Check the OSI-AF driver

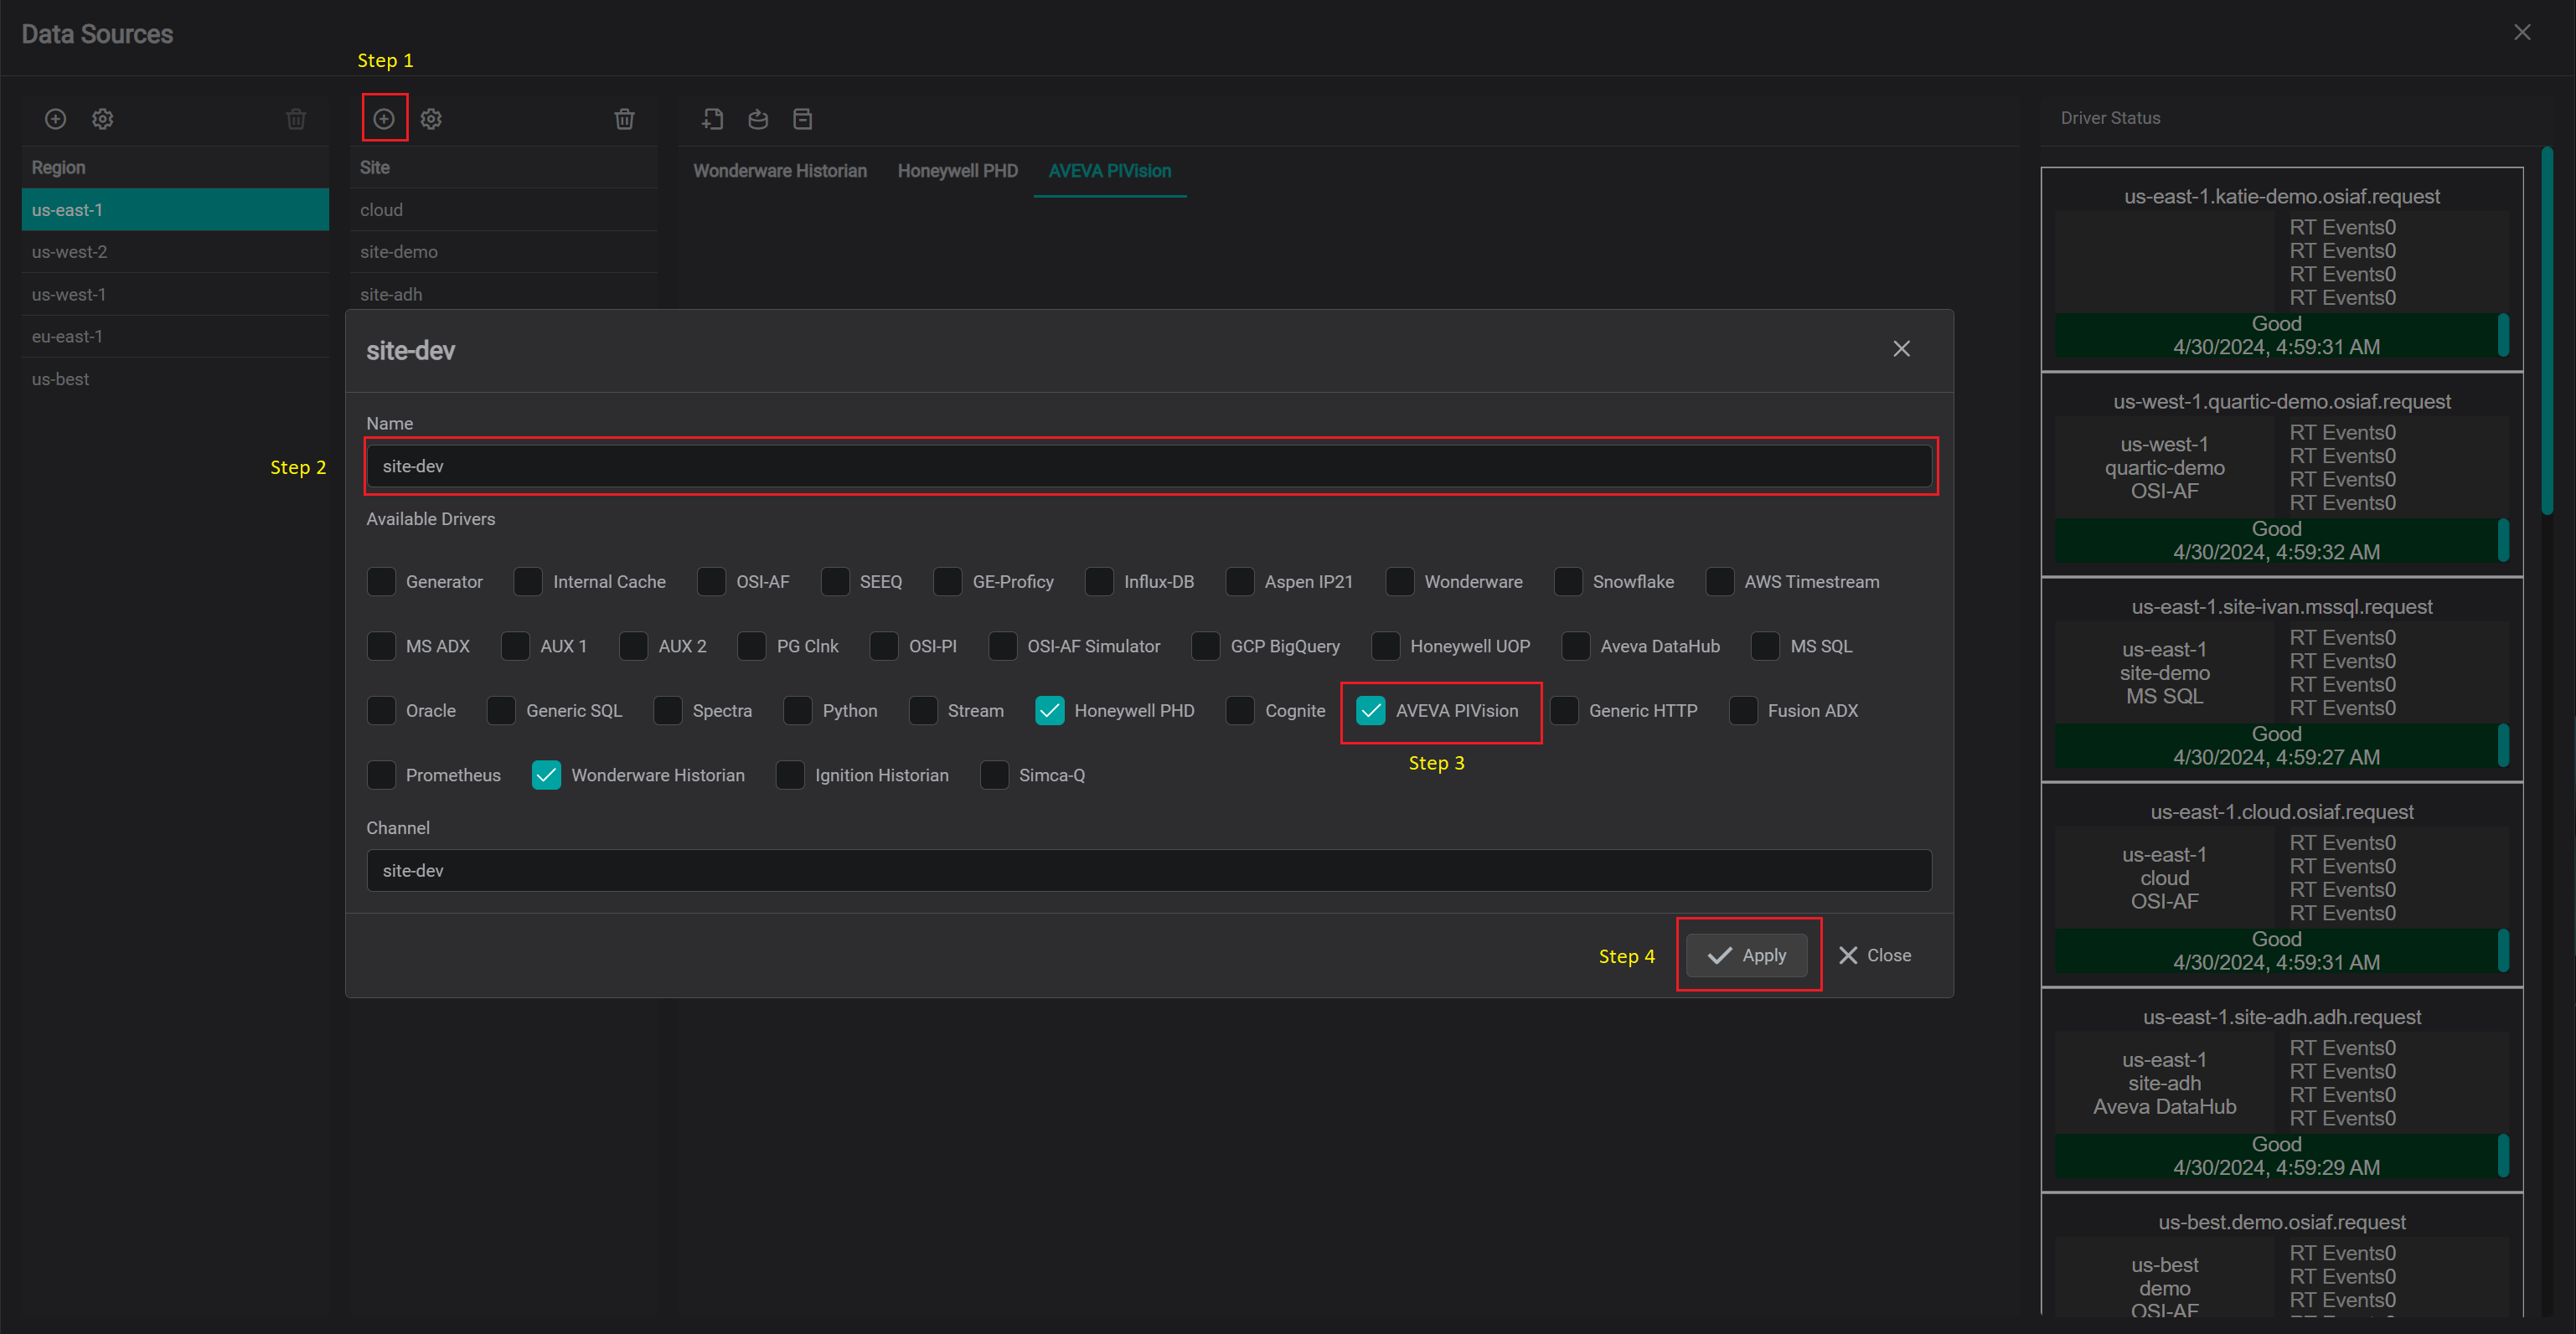coord(711,582)
